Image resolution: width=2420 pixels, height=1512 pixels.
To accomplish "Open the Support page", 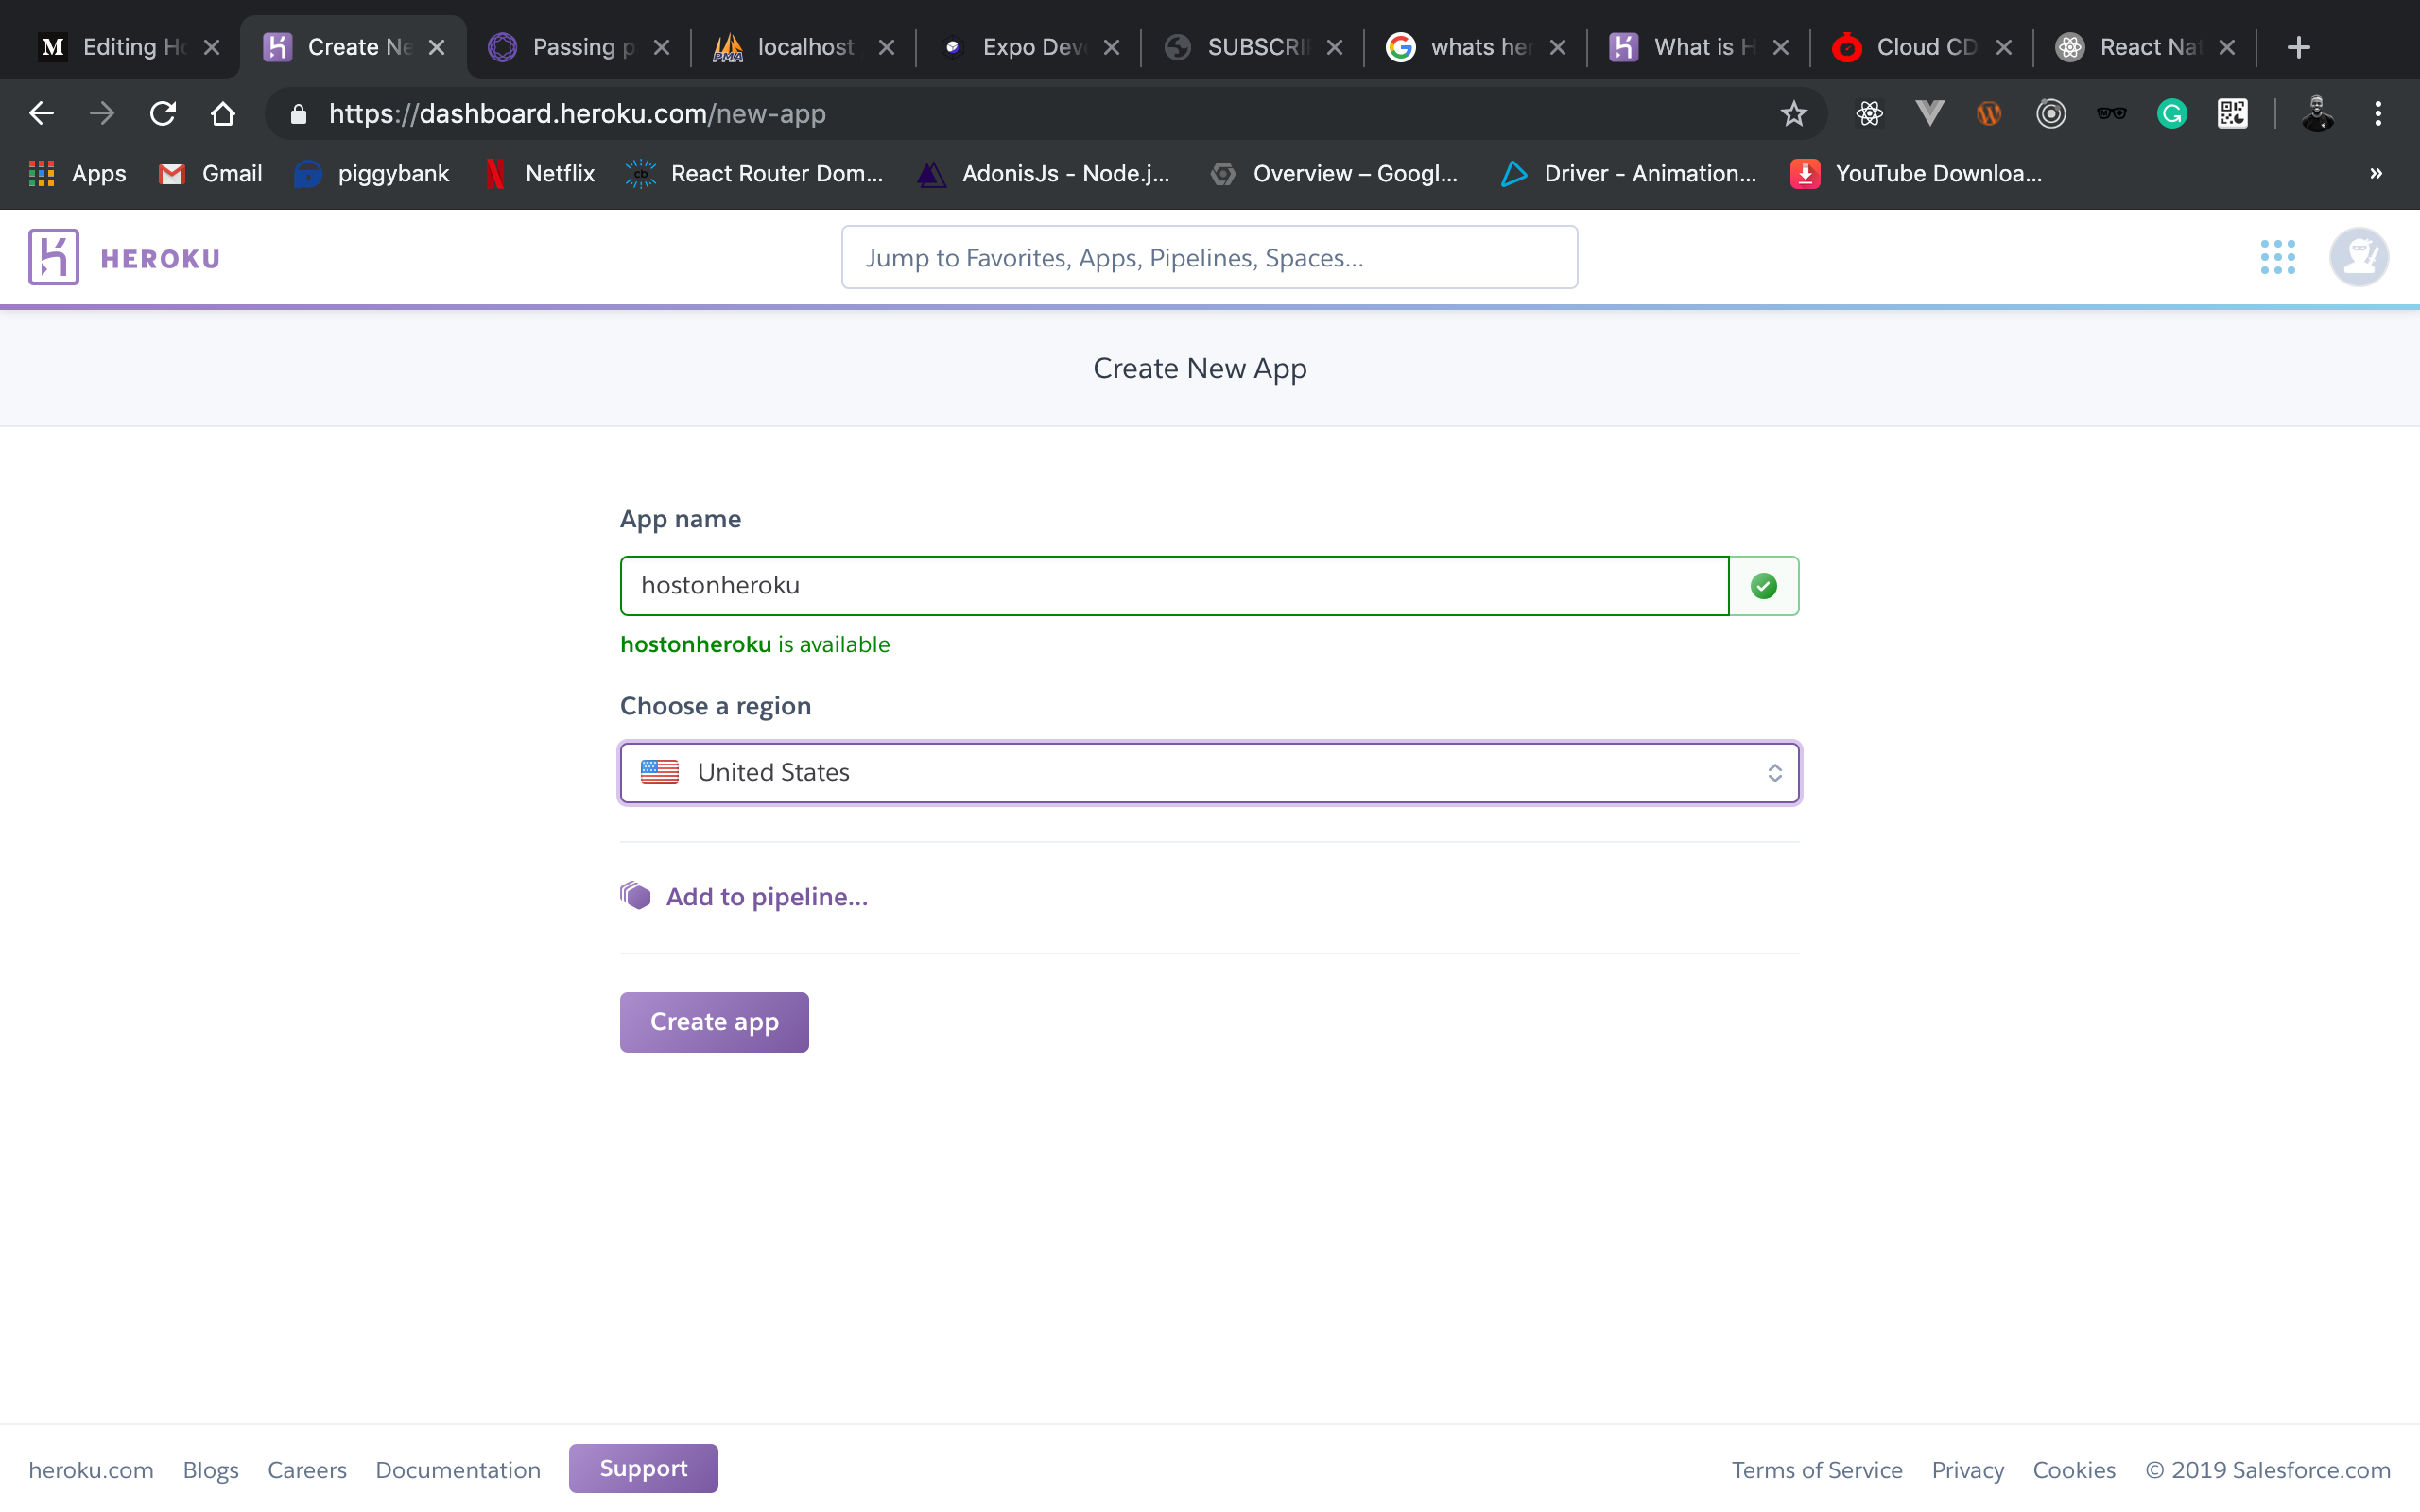I will pyautogui.click(x=643, y=1468).
